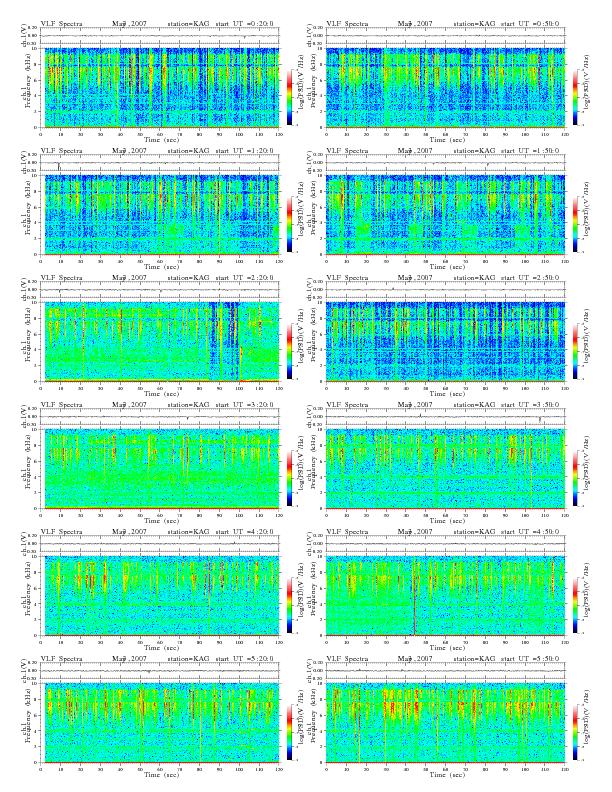Select the header 'start UT =1:50:0'

[x=530, y=151]
